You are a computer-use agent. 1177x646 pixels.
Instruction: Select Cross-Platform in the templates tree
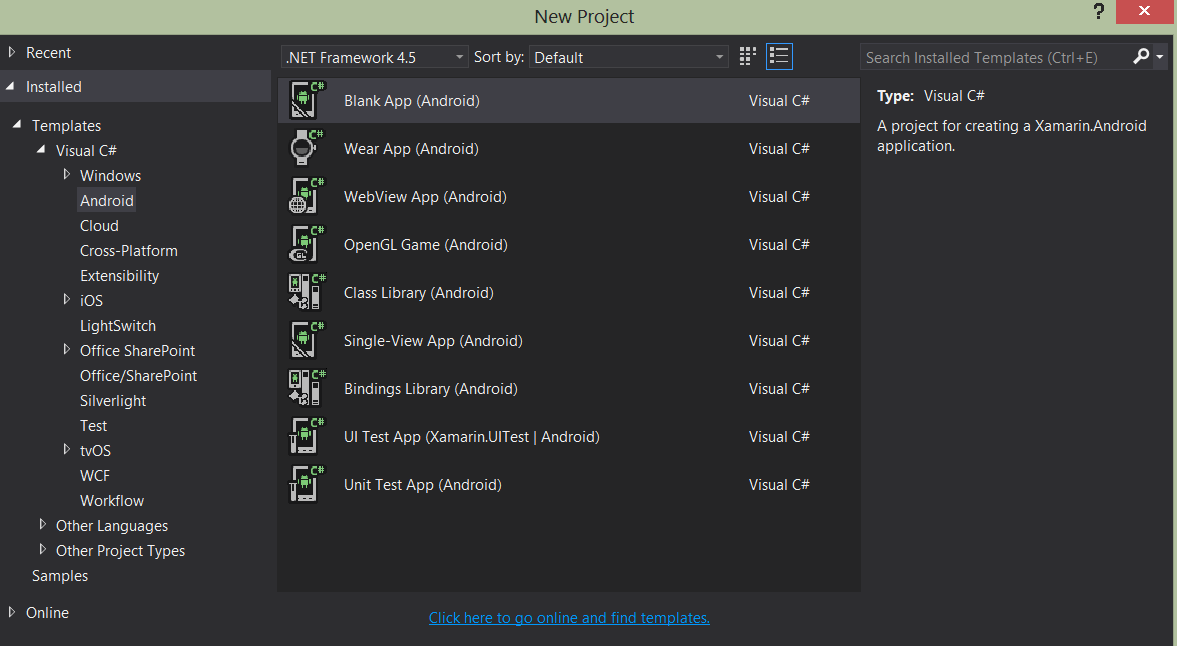tap(129, 251)
